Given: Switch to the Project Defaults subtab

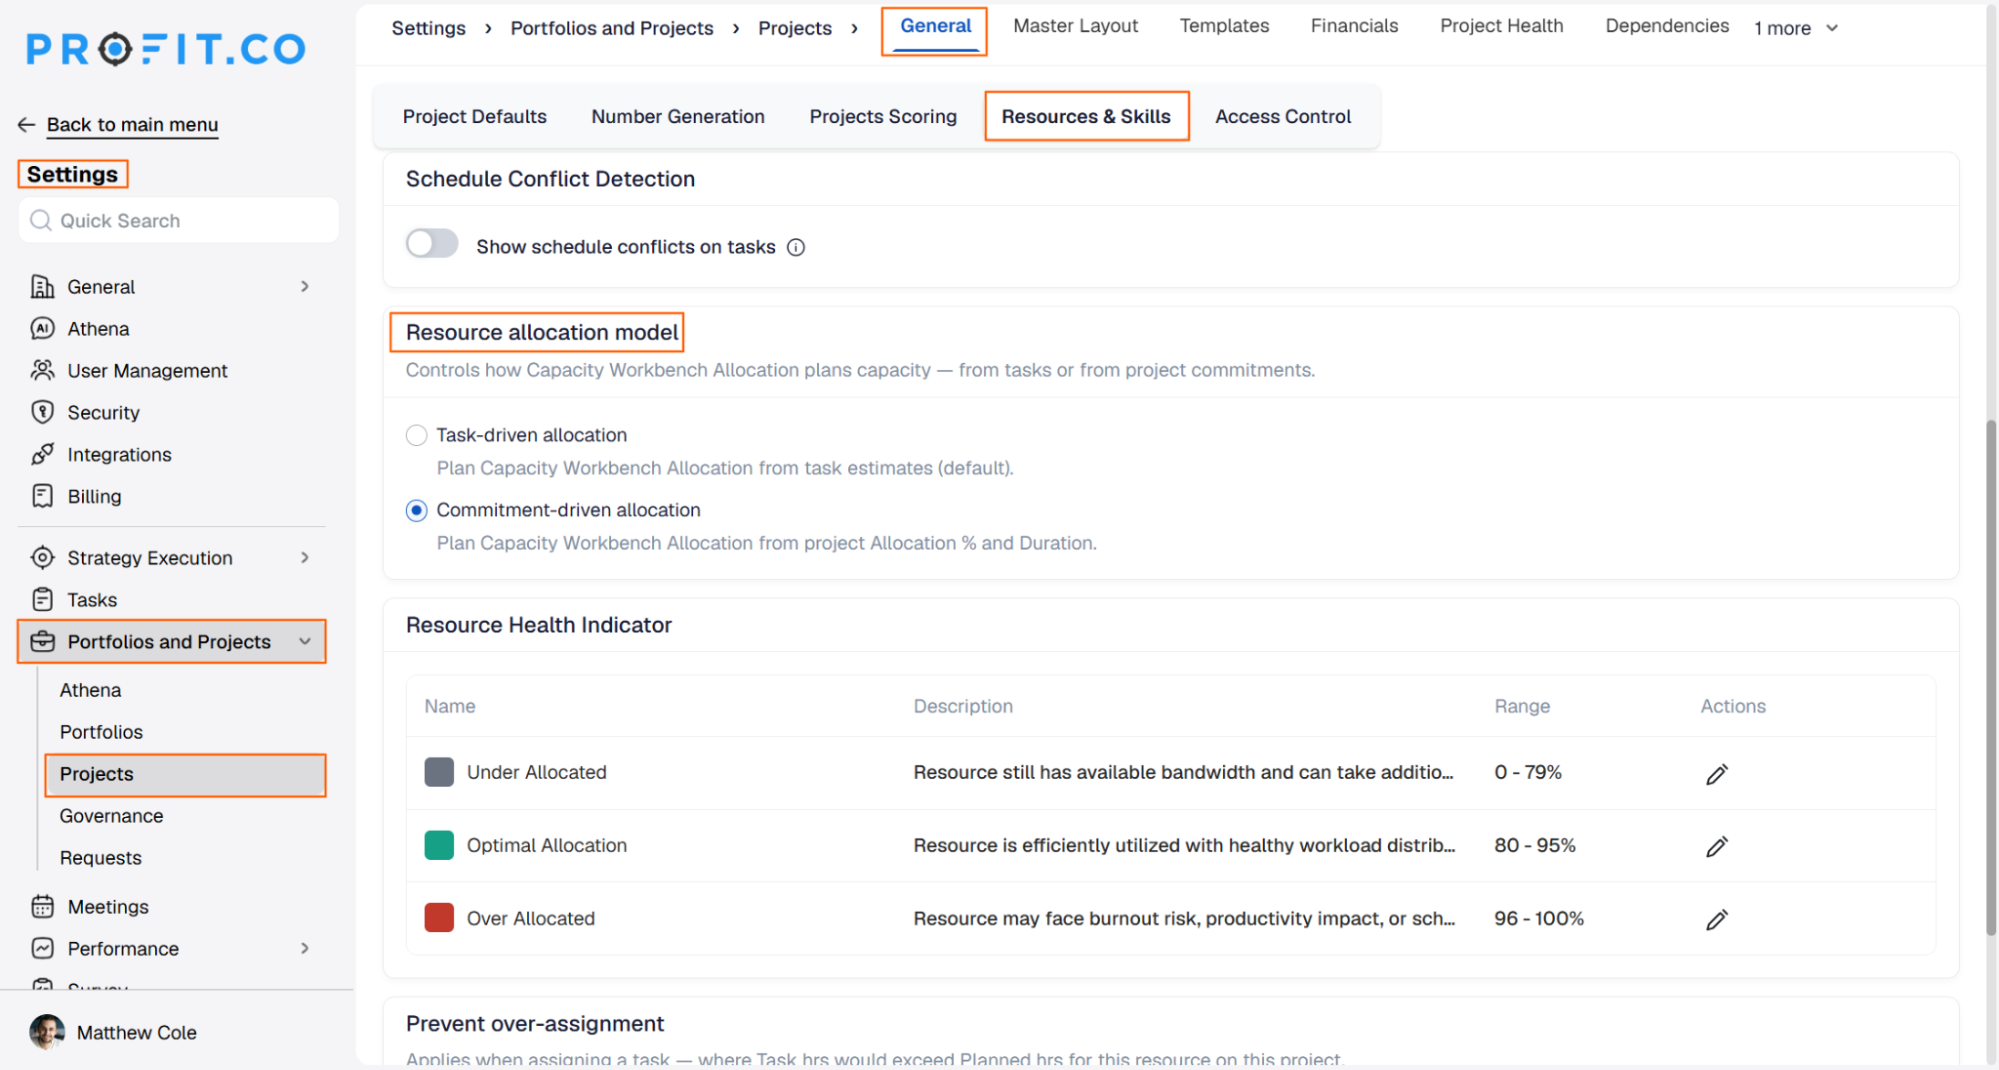Looking at the screenshot, I should [x=475, y=117].
